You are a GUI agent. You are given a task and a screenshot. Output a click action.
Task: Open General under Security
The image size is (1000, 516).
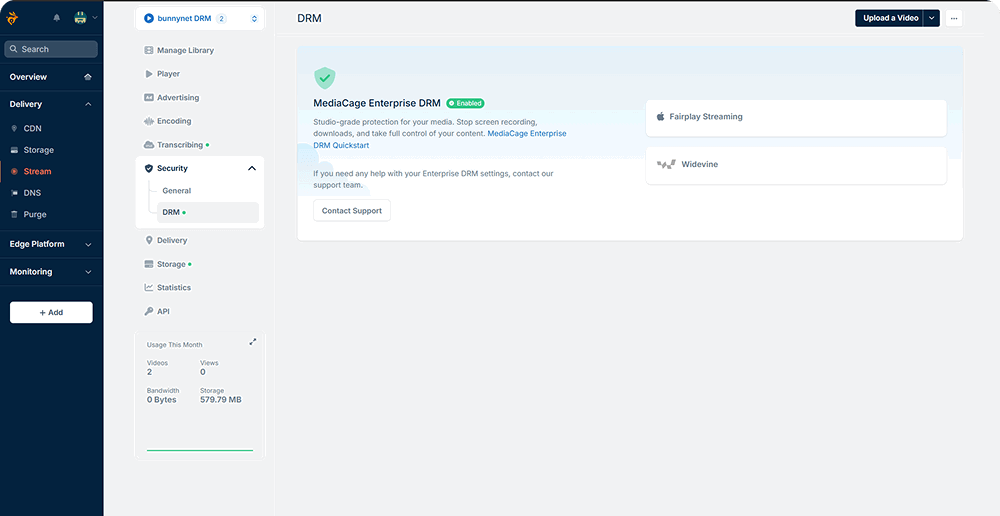pos(177,191)
